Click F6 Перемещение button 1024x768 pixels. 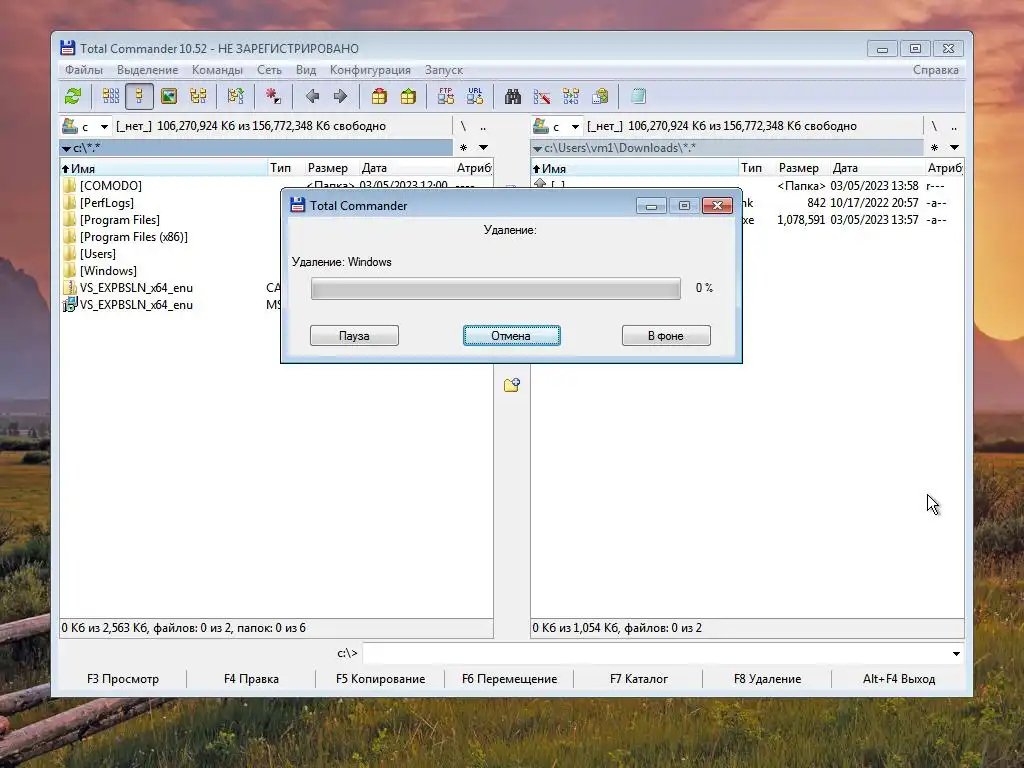509,679
